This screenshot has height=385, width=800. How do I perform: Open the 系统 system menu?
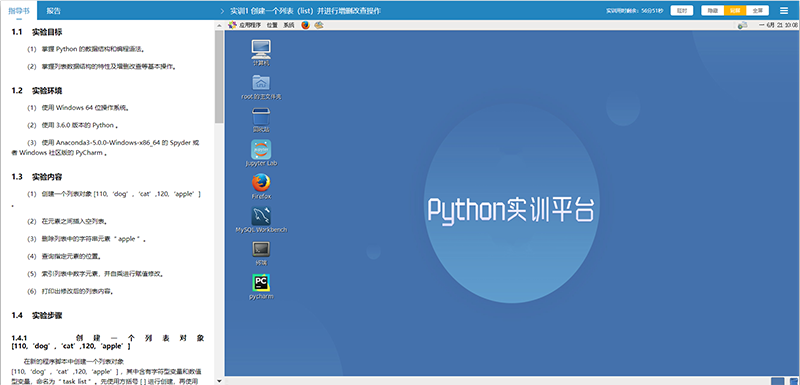tap(289, 24)
